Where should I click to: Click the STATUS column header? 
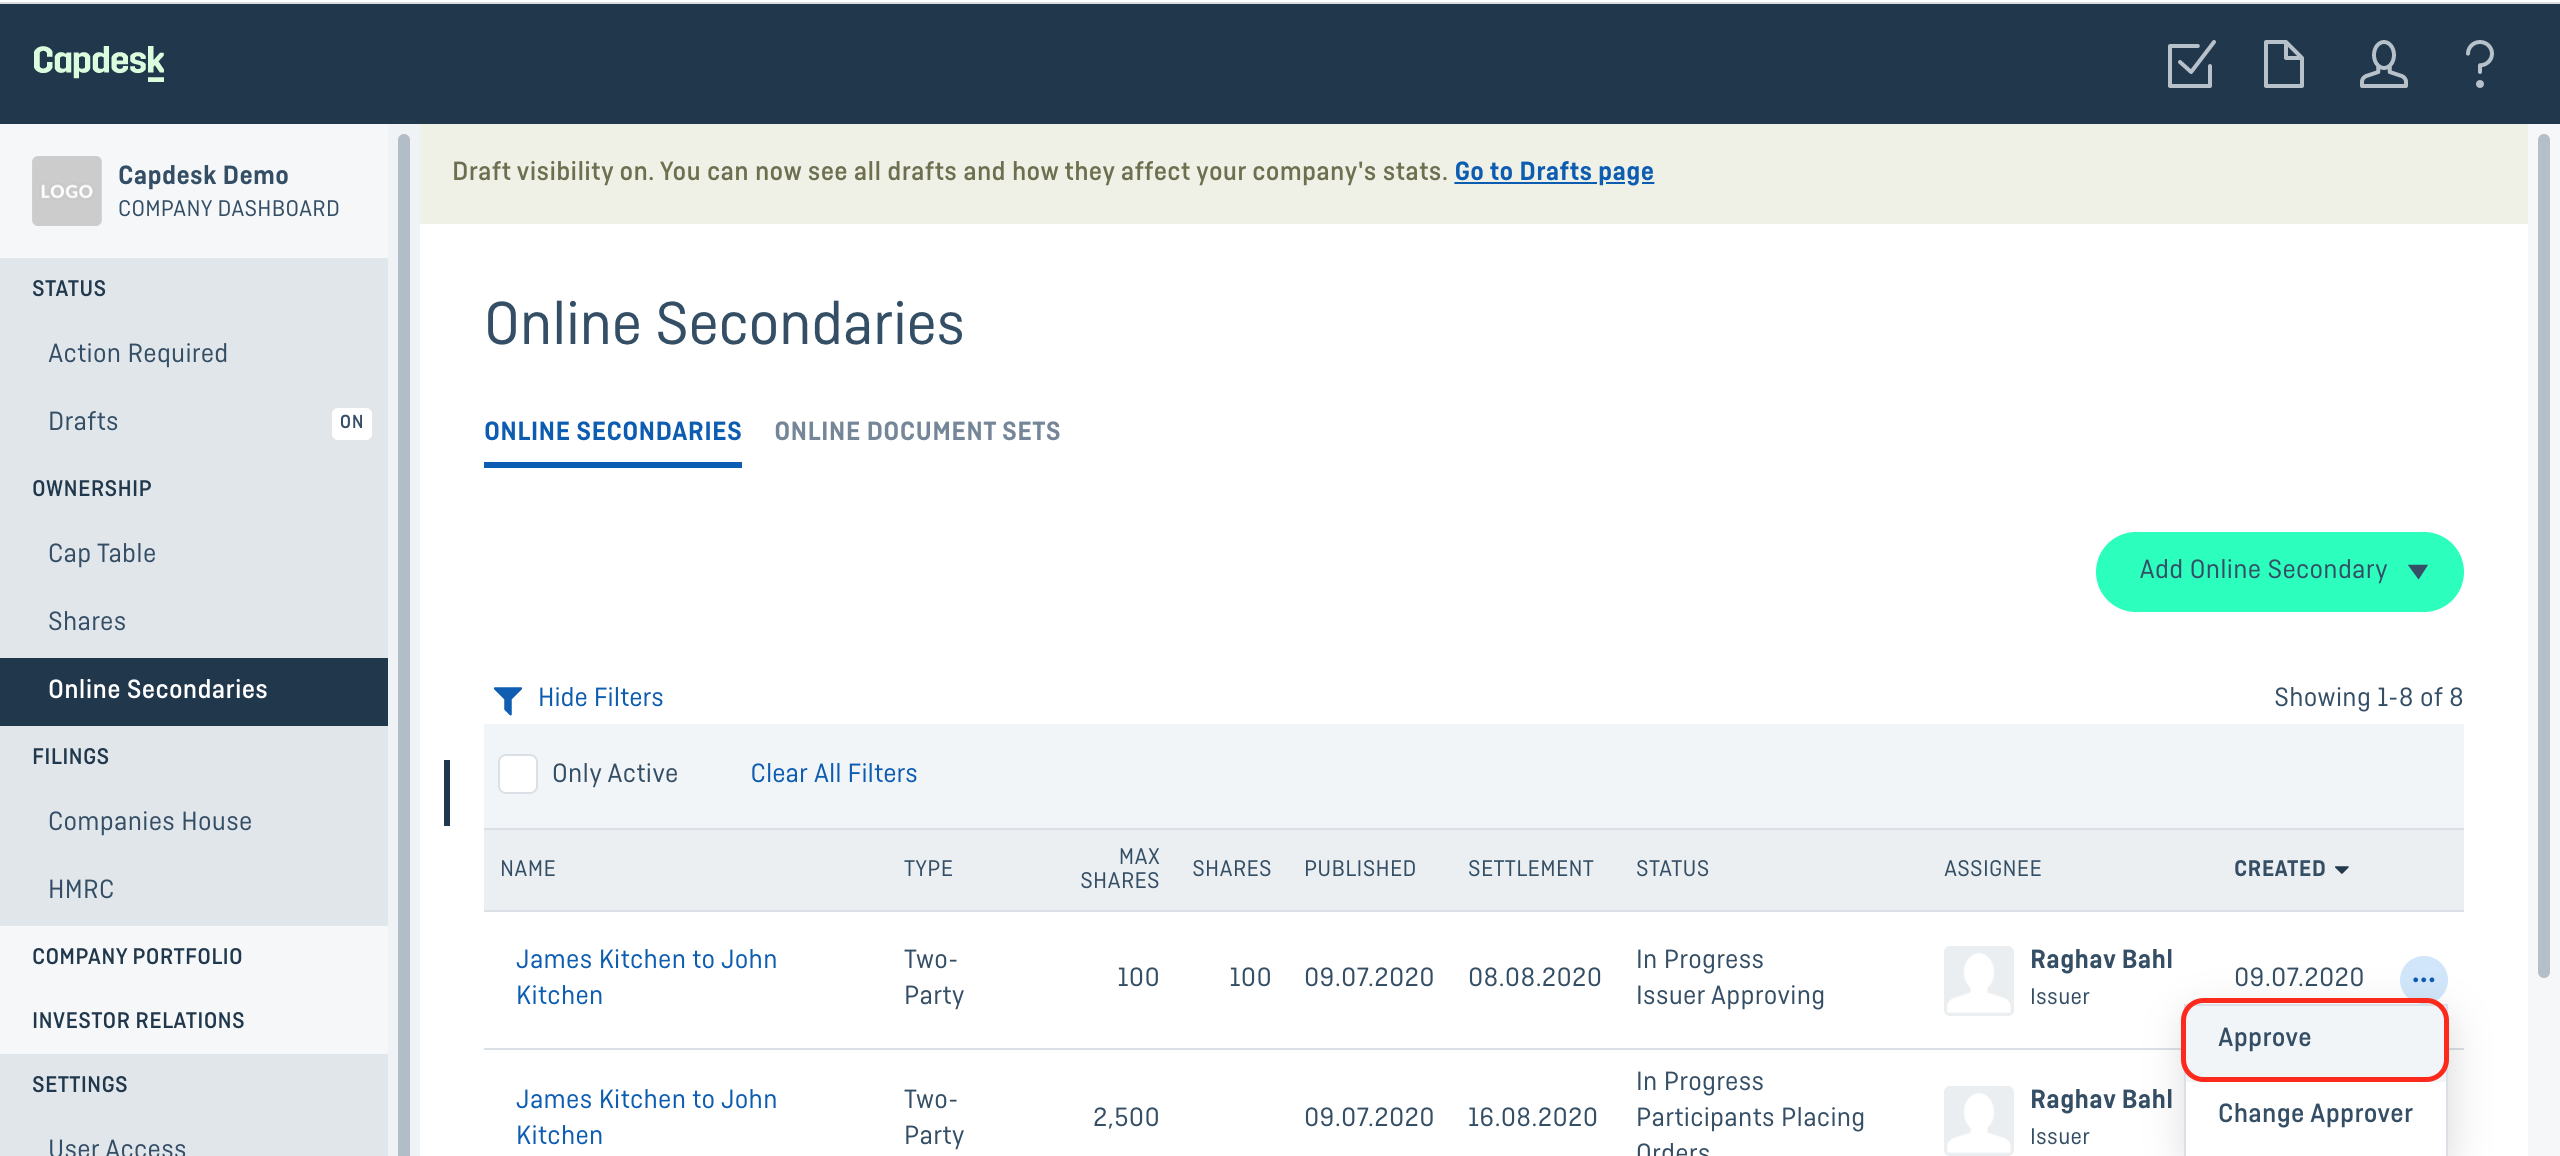pos(1673,869)
